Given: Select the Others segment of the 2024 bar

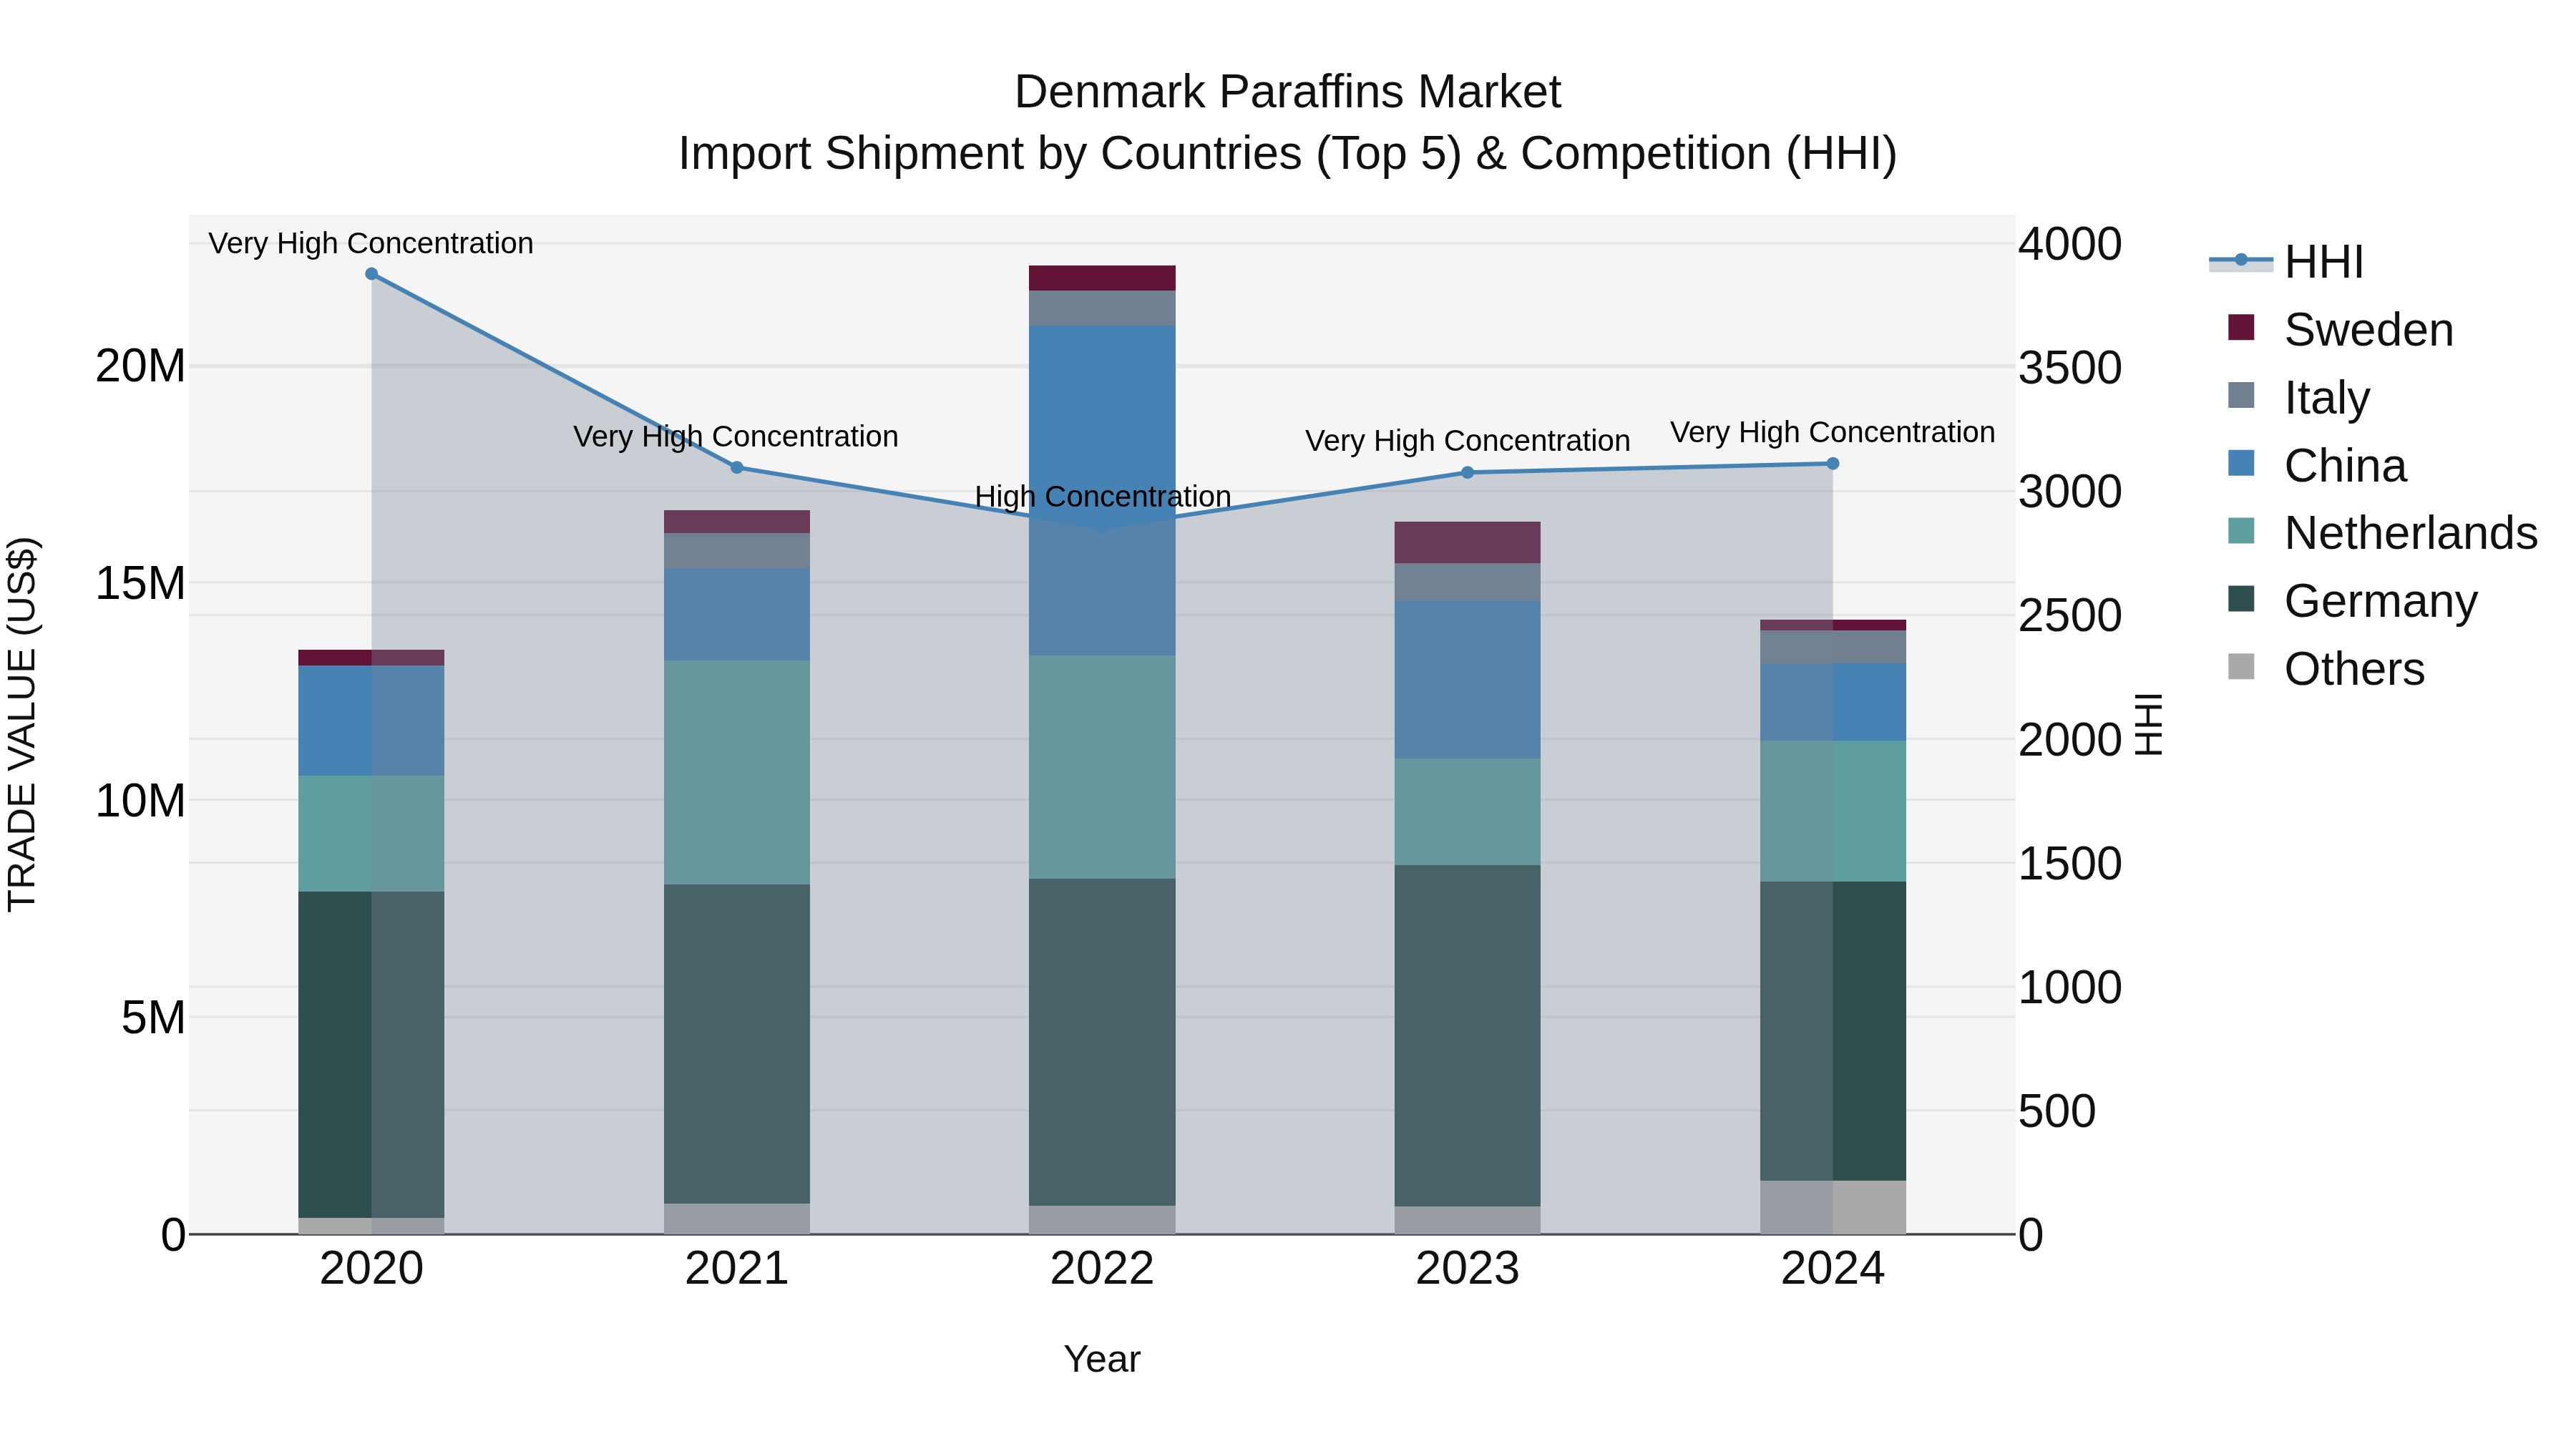Looking at the screenshot, I should [x=1833, y=1207].
